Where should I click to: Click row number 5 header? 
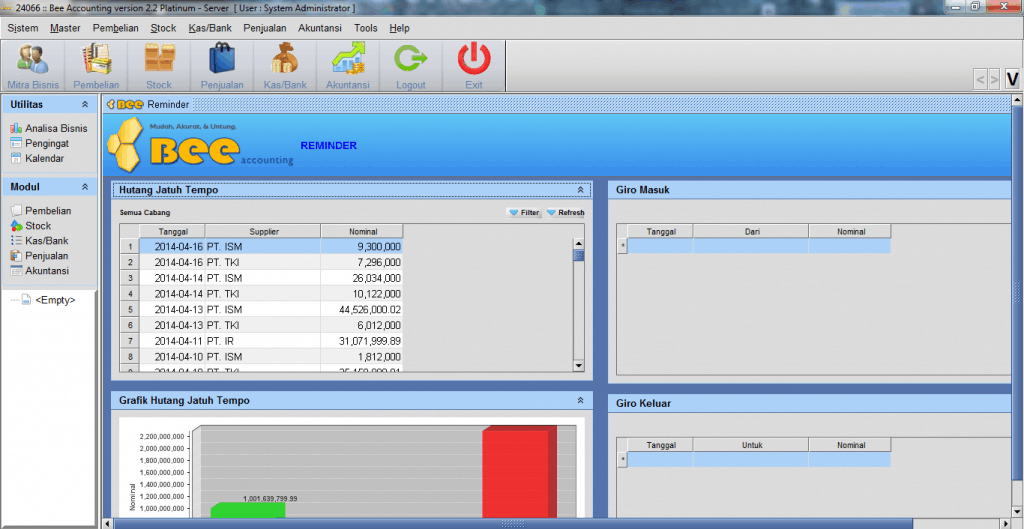[x=130, y=310]
